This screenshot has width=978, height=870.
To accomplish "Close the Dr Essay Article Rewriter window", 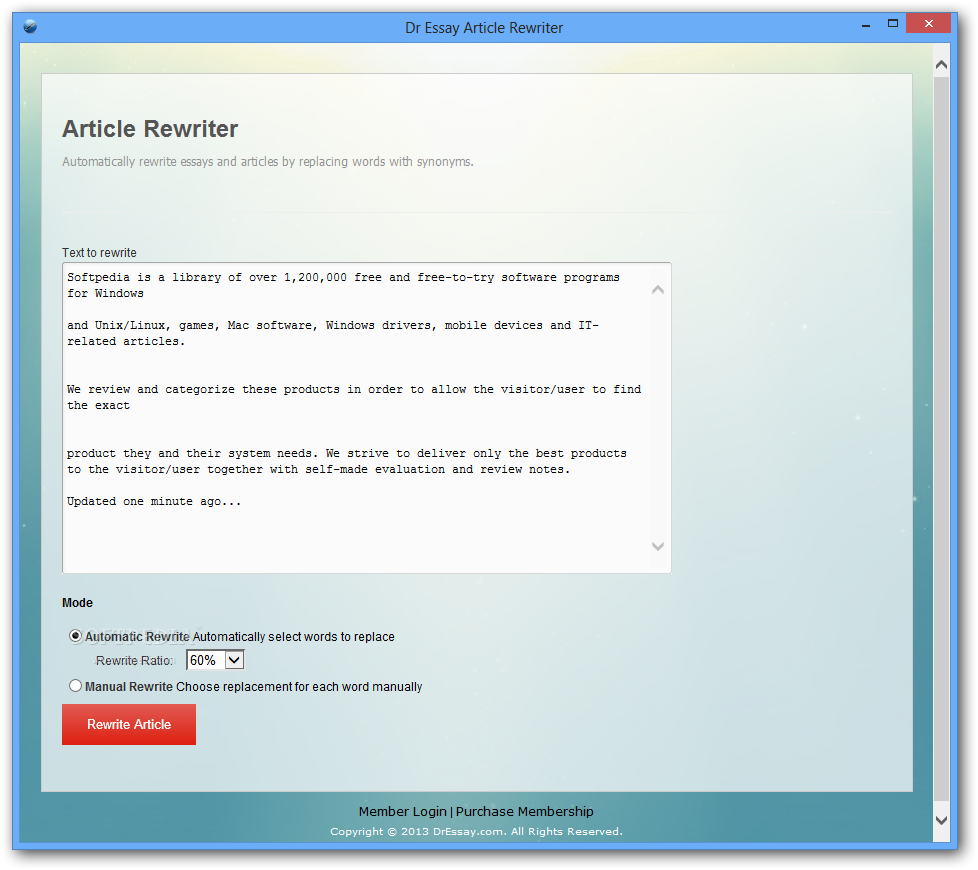I will coord(929,23).
